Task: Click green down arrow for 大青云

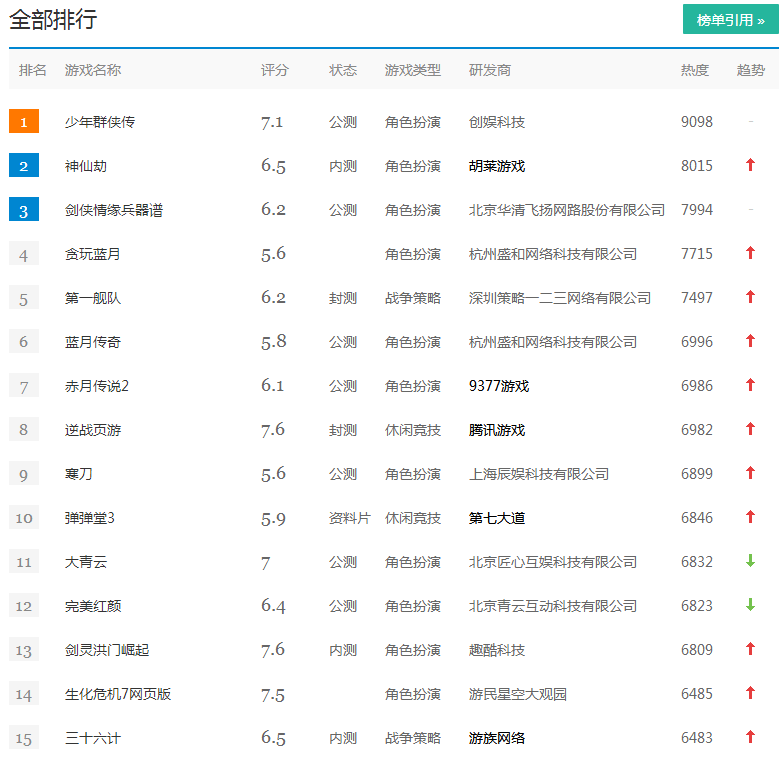Action: [750, 560]
